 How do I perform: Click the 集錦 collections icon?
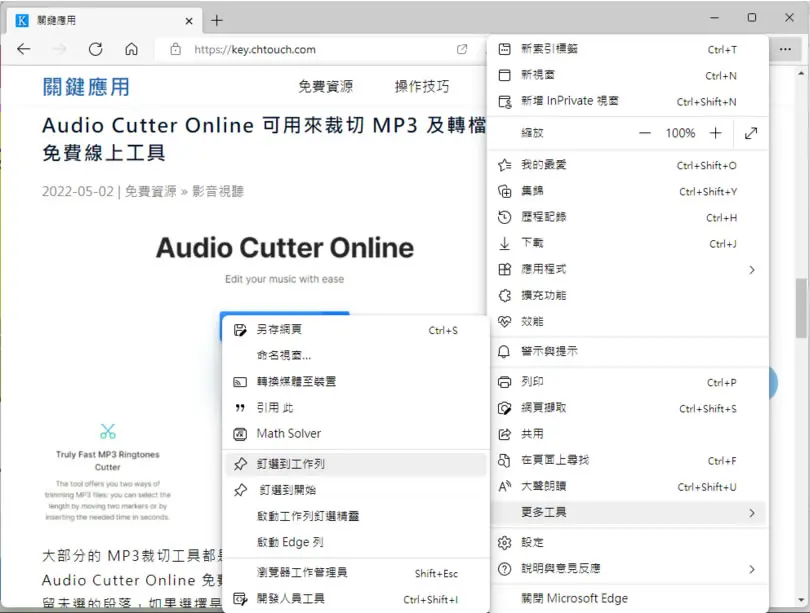tap(504, 191)
